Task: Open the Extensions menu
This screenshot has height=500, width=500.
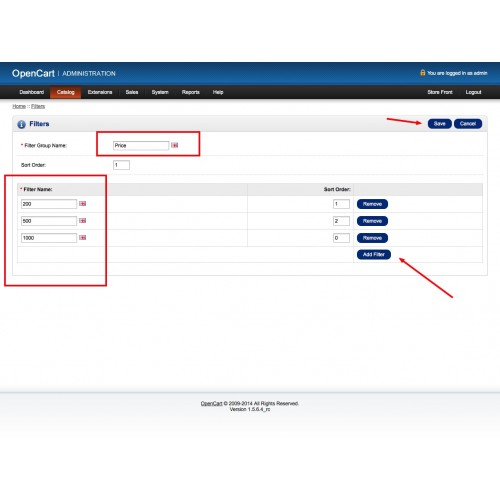Action: (100, 92)
